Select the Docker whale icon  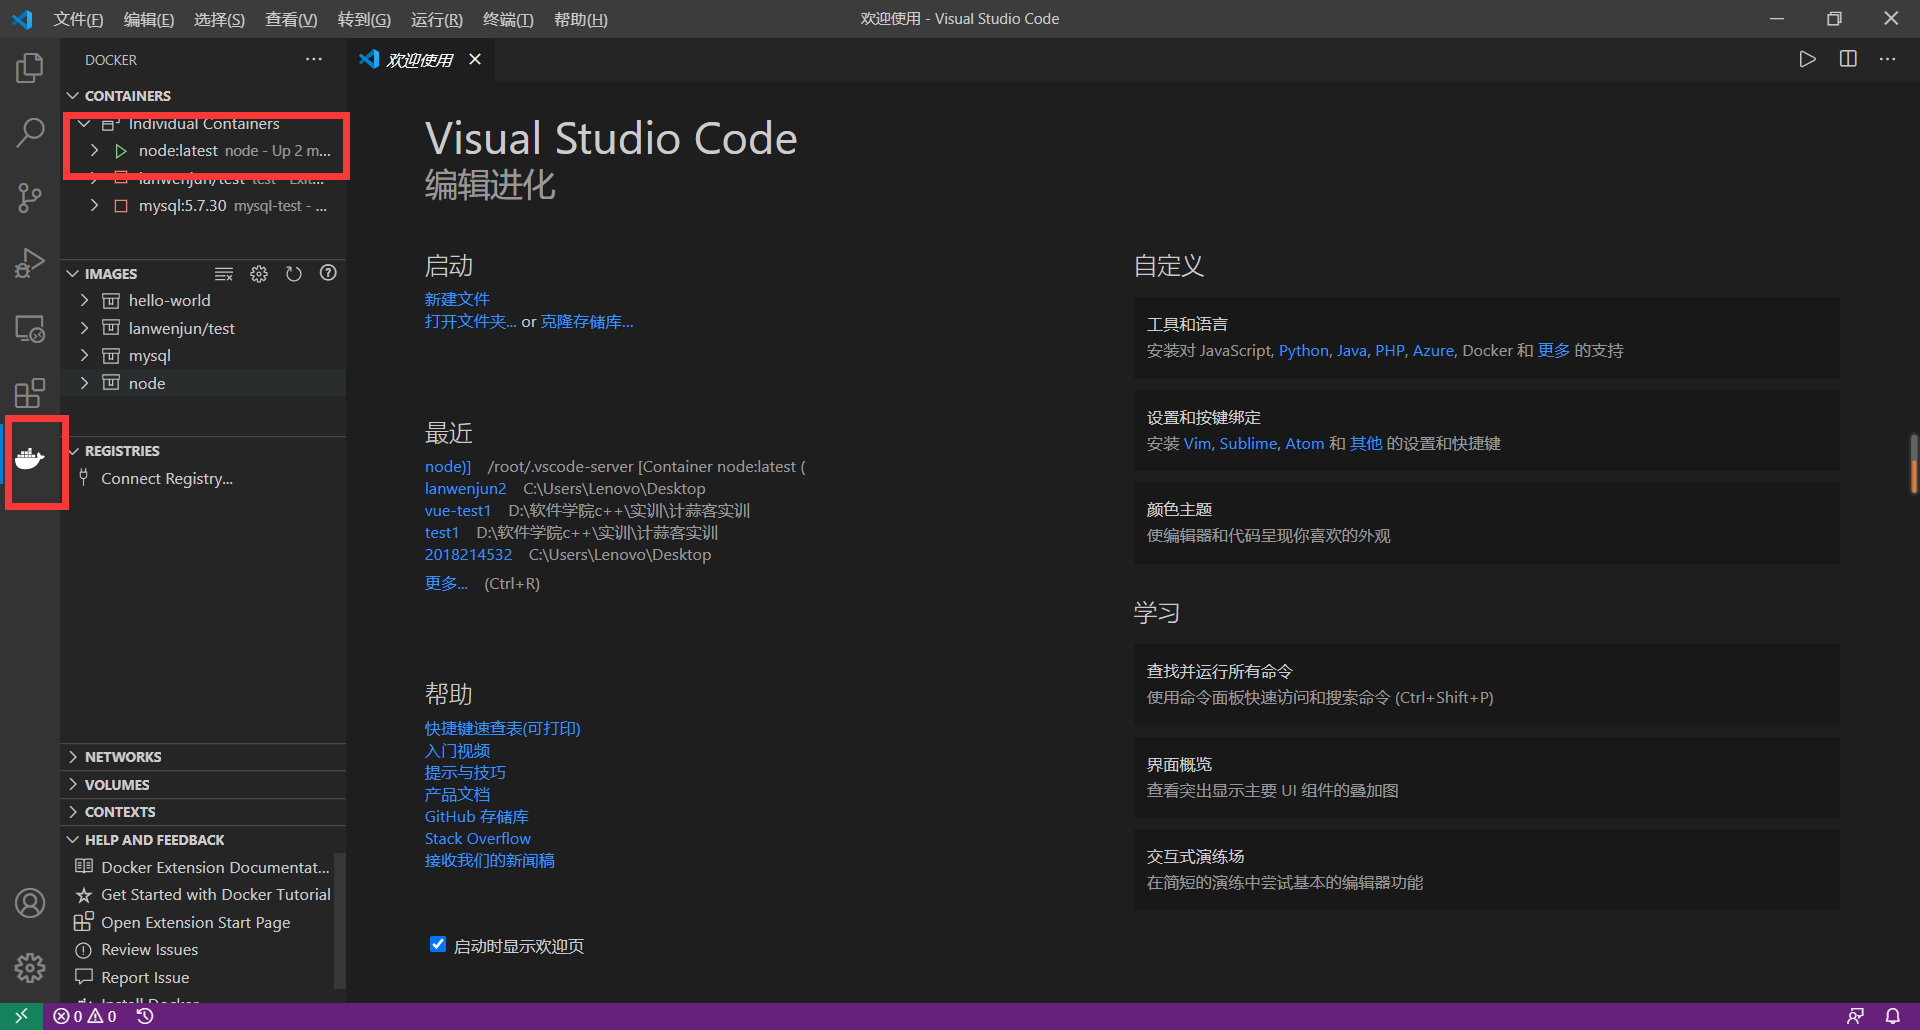coord(30,459)
